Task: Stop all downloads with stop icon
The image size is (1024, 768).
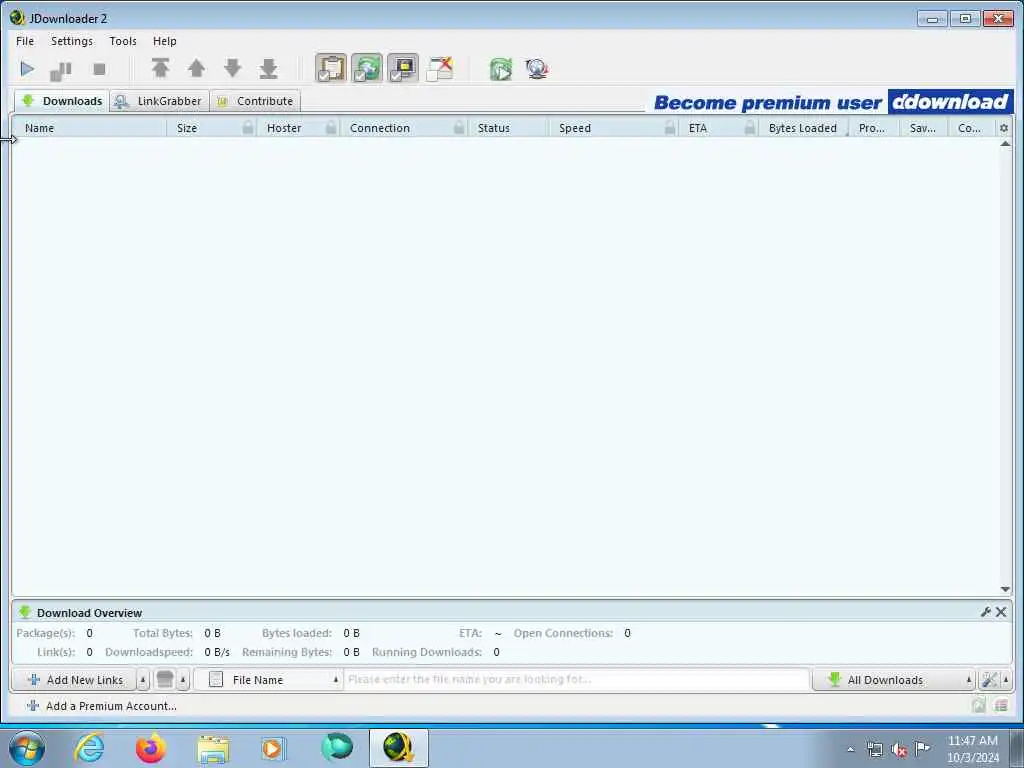Action: (x=99, y=69)
